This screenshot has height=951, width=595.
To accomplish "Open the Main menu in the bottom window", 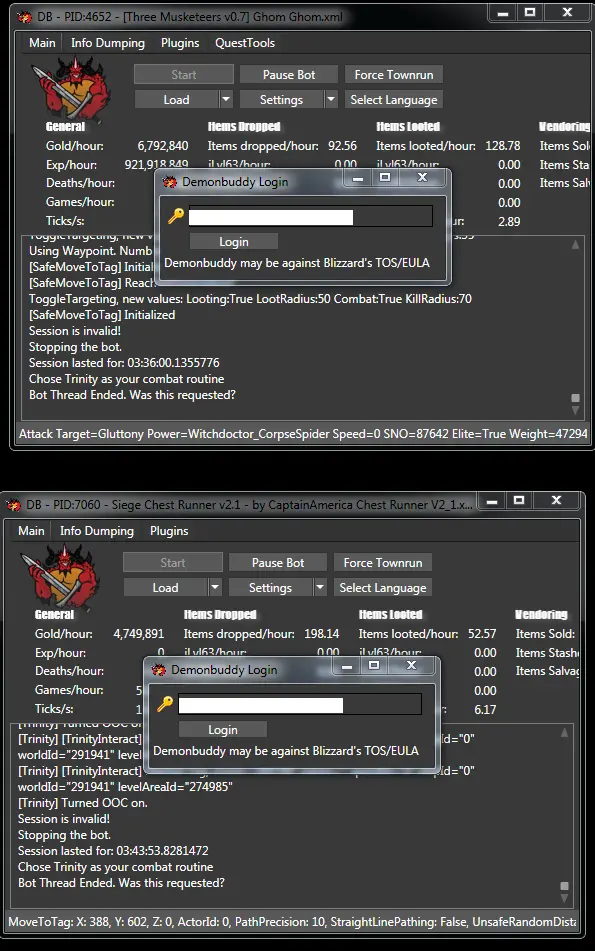I will [x=32, y=531].
